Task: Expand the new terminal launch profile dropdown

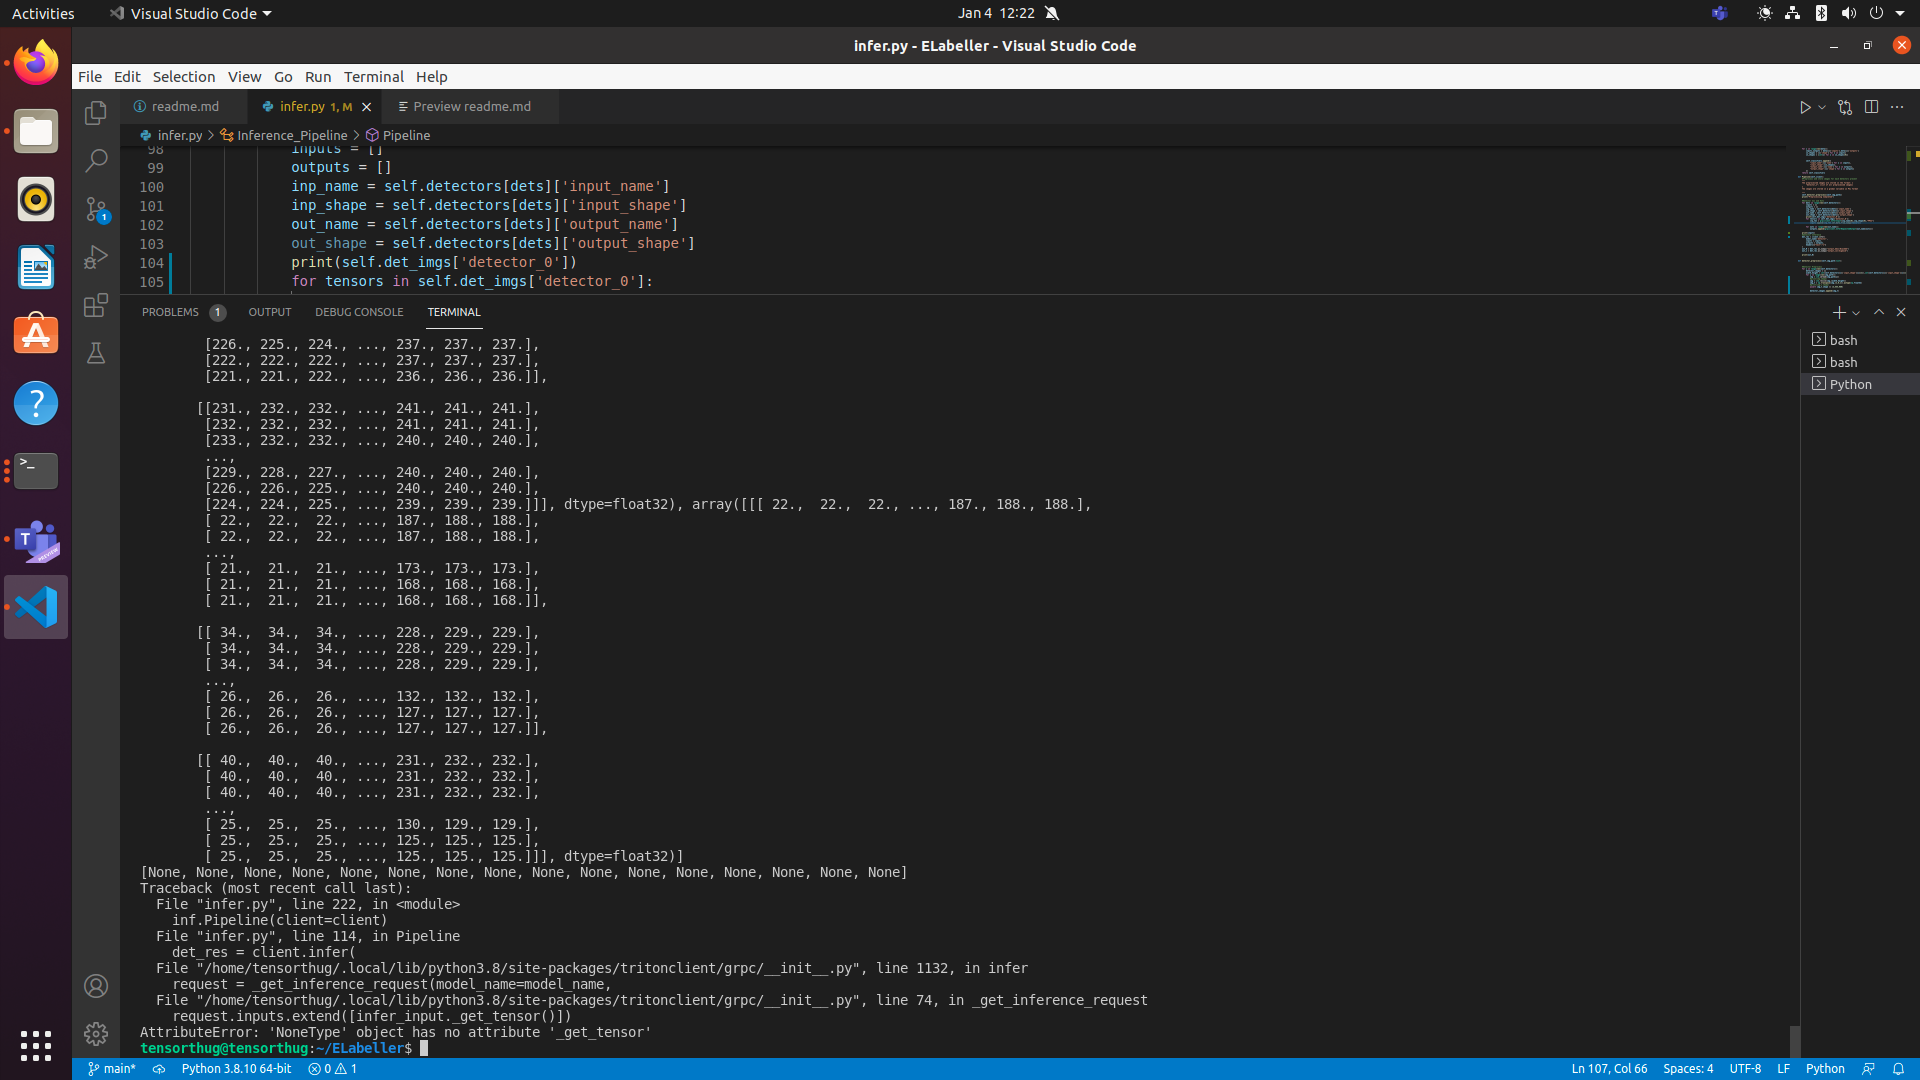Action: point(1856,313)
